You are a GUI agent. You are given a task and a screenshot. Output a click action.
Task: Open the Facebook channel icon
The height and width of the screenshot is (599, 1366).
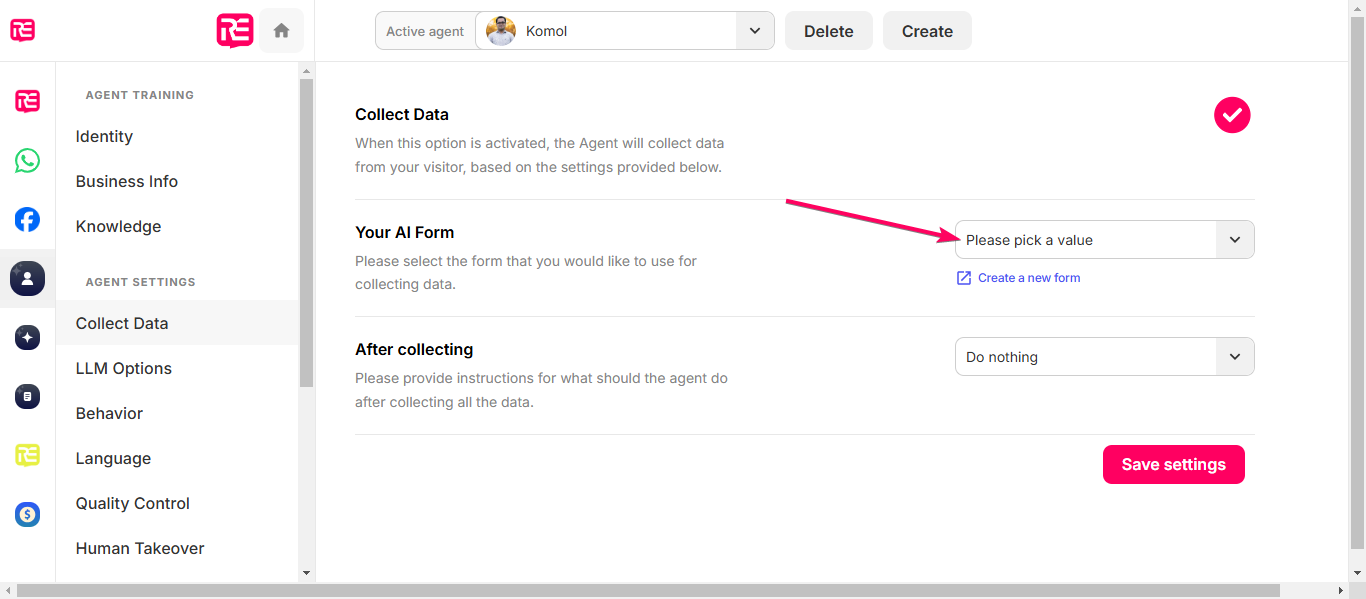[27, 219]
